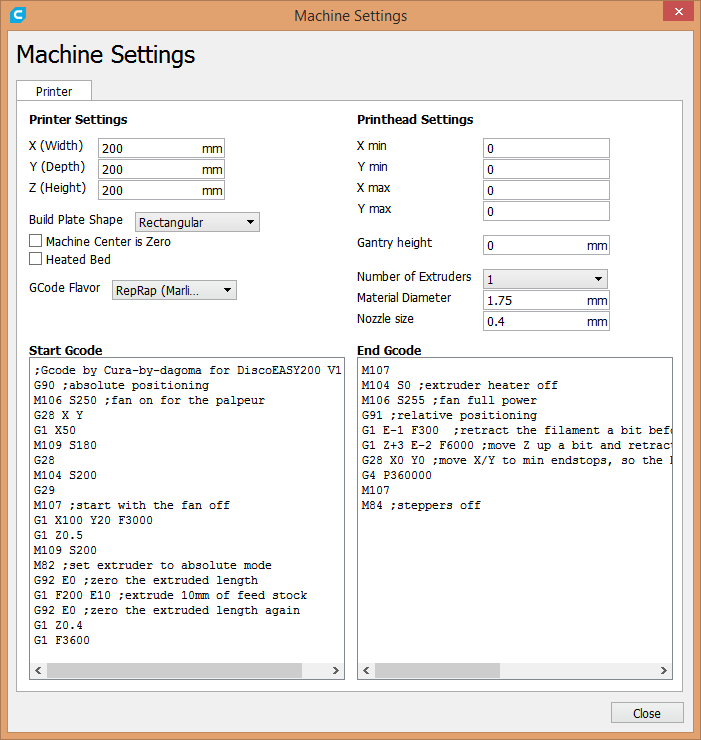Click the Nozzle size input field
701x740 pixels.
pos(546,321)
